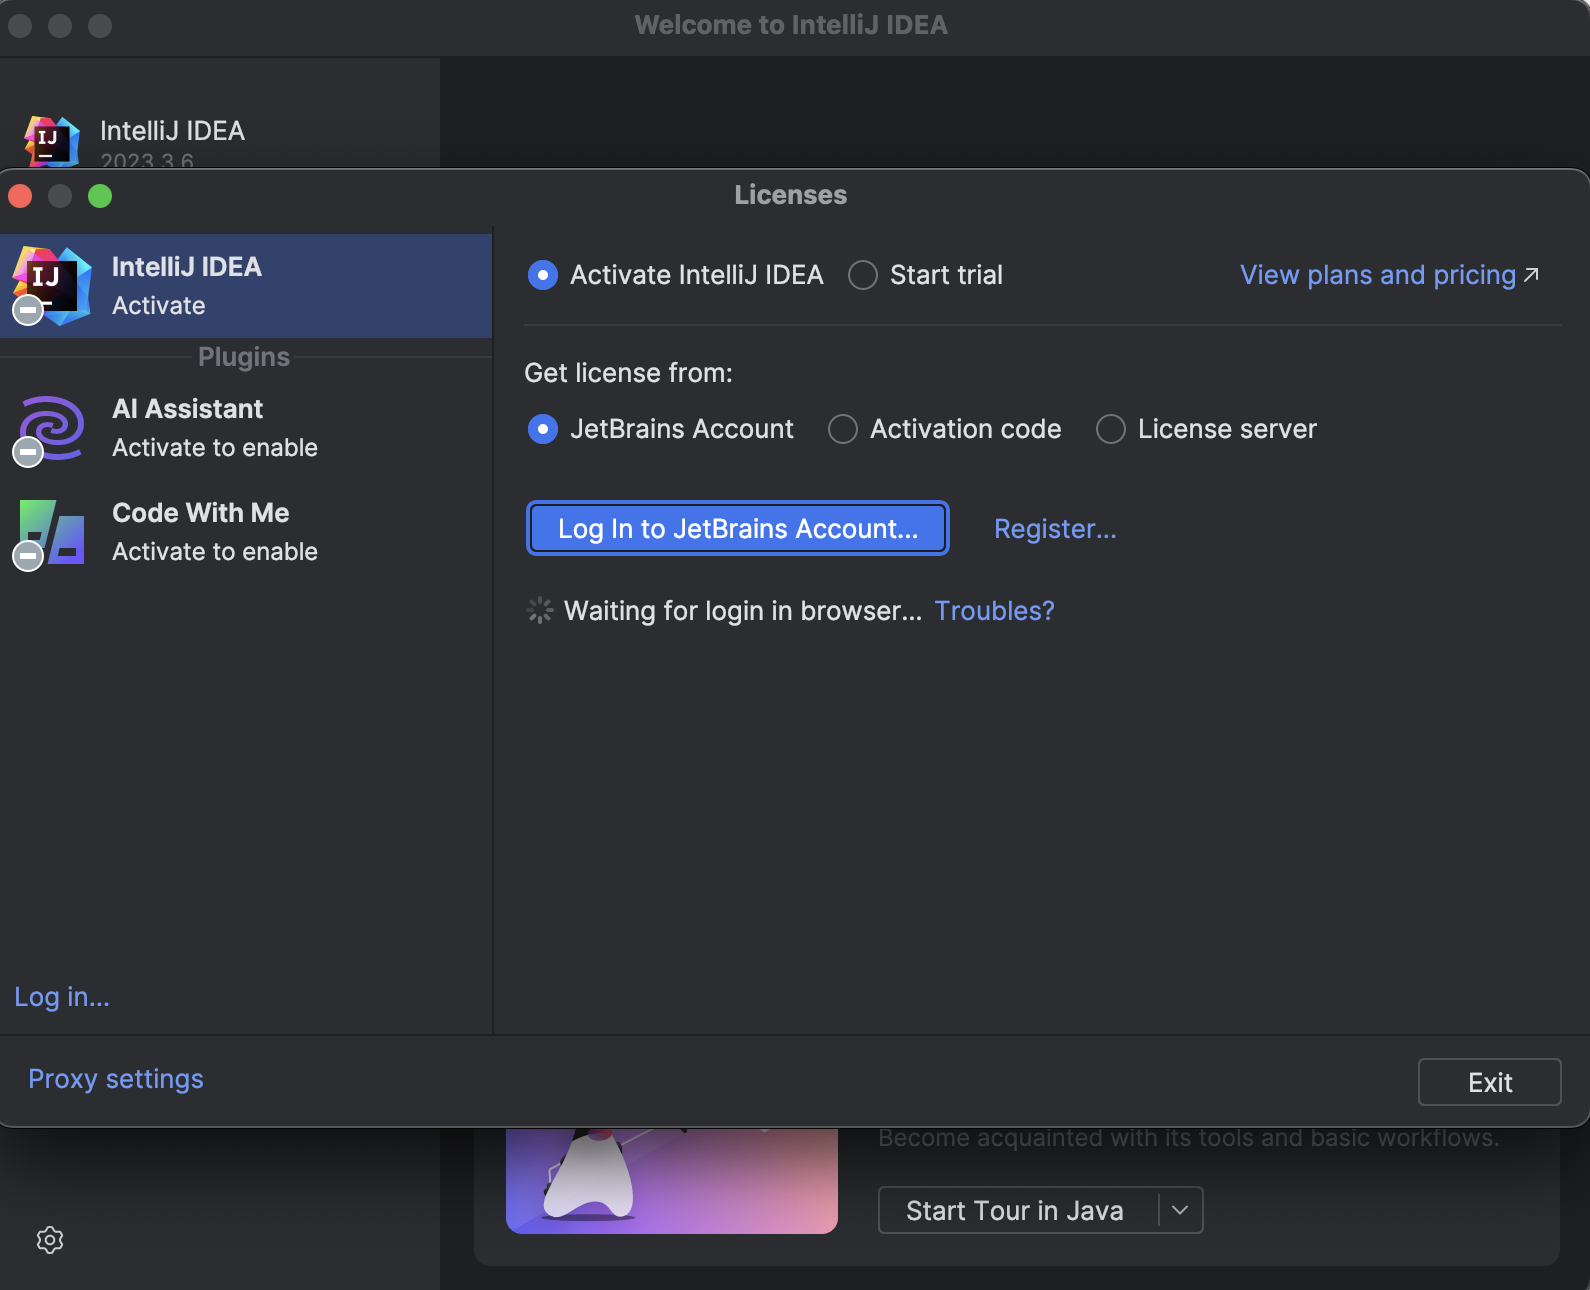
Task: Click the 'Waiting for login in browser...' text
Action: 743,611
